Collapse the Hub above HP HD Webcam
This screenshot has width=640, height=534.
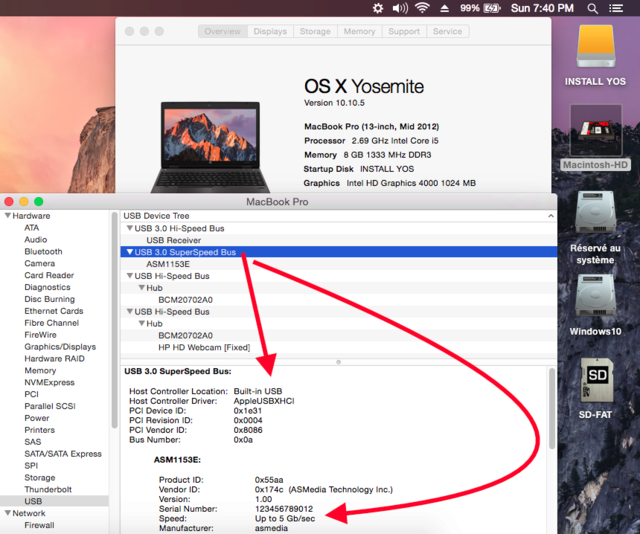point(142,323)
